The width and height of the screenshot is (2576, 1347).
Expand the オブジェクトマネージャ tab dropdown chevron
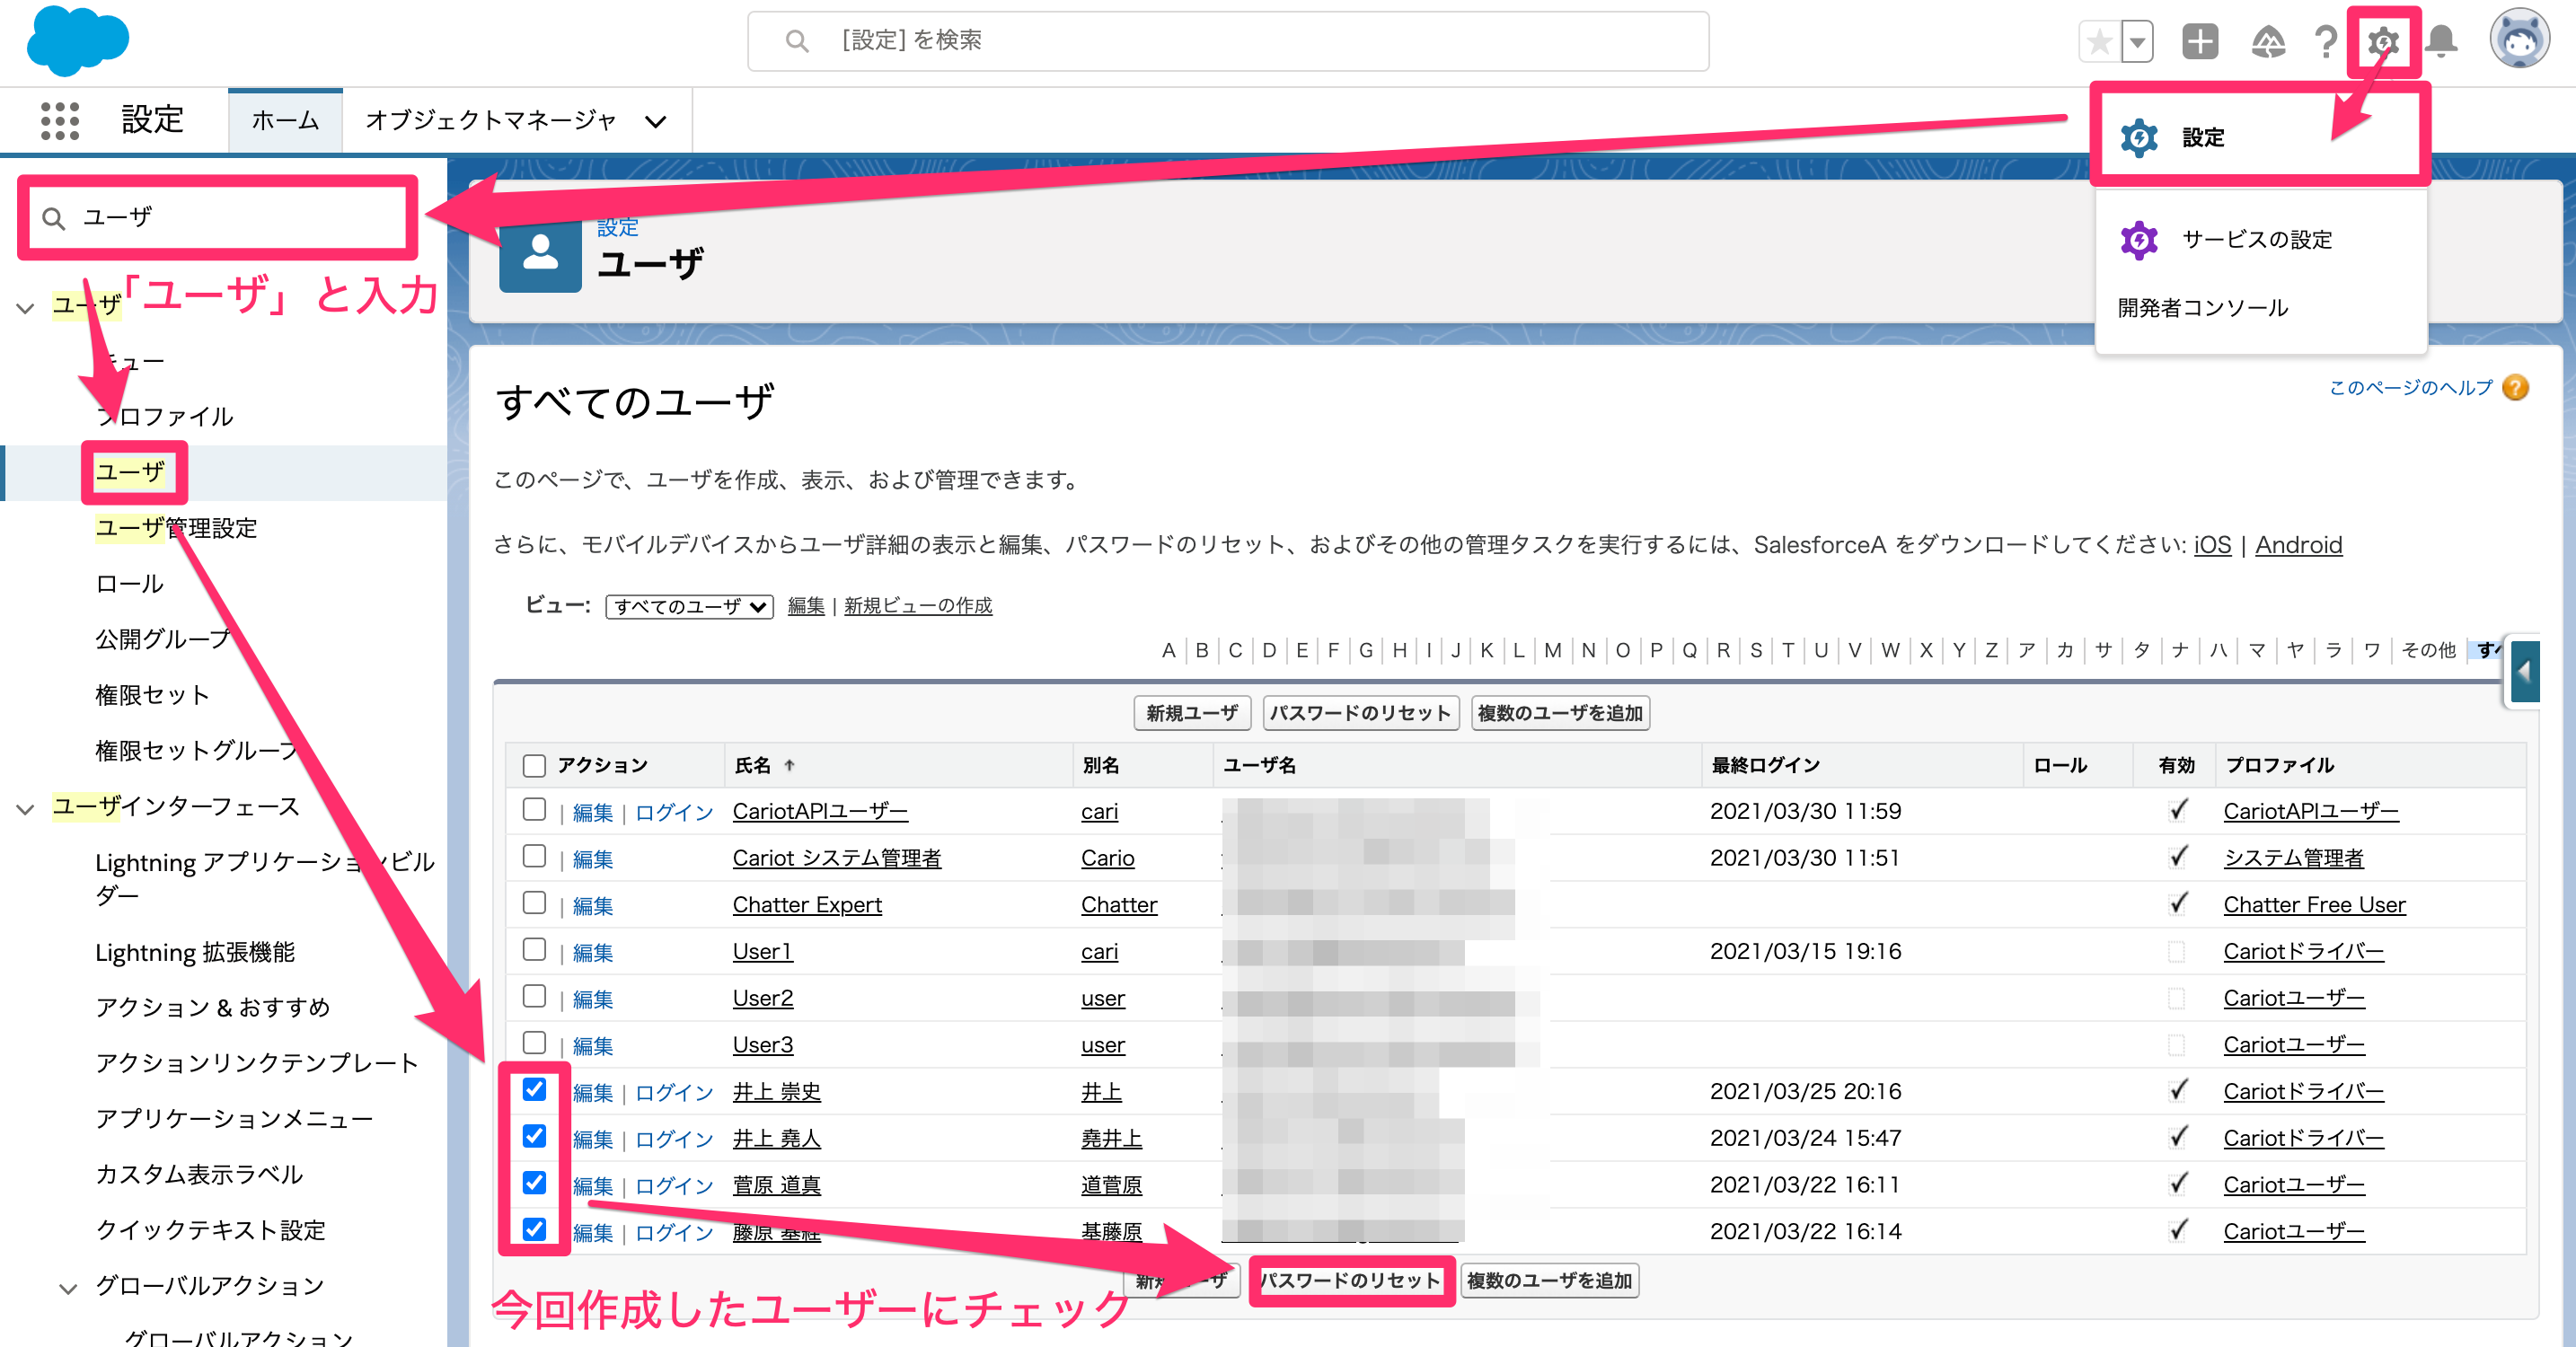point(656,122)
